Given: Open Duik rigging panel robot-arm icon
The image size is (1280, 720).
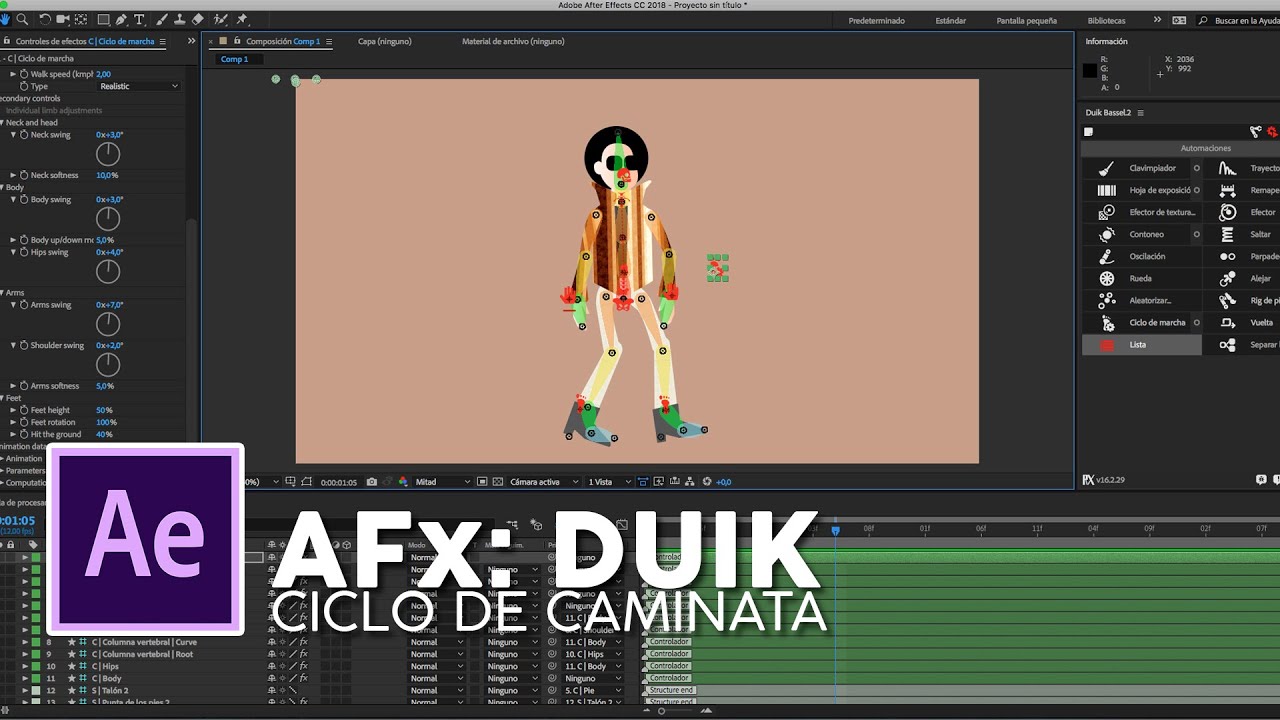Looking at the screenshot, I should coord(1255,131).
